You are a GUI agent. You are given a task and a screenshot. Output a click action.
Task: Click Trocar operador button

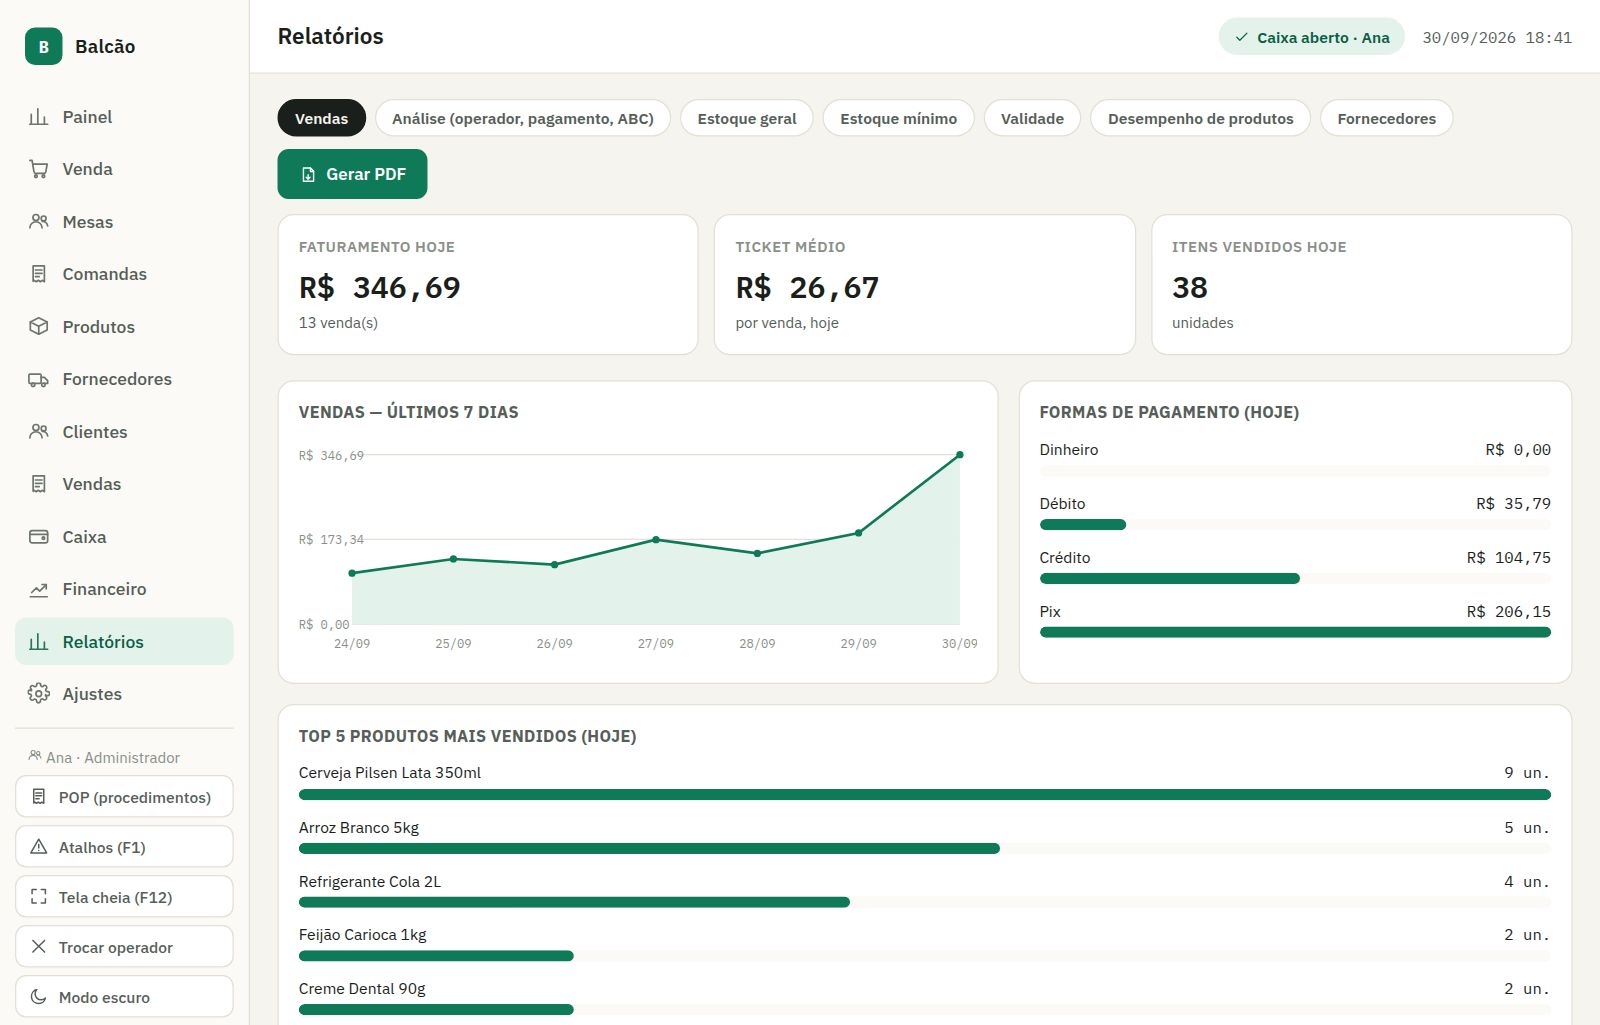click(x=124, y=947)
